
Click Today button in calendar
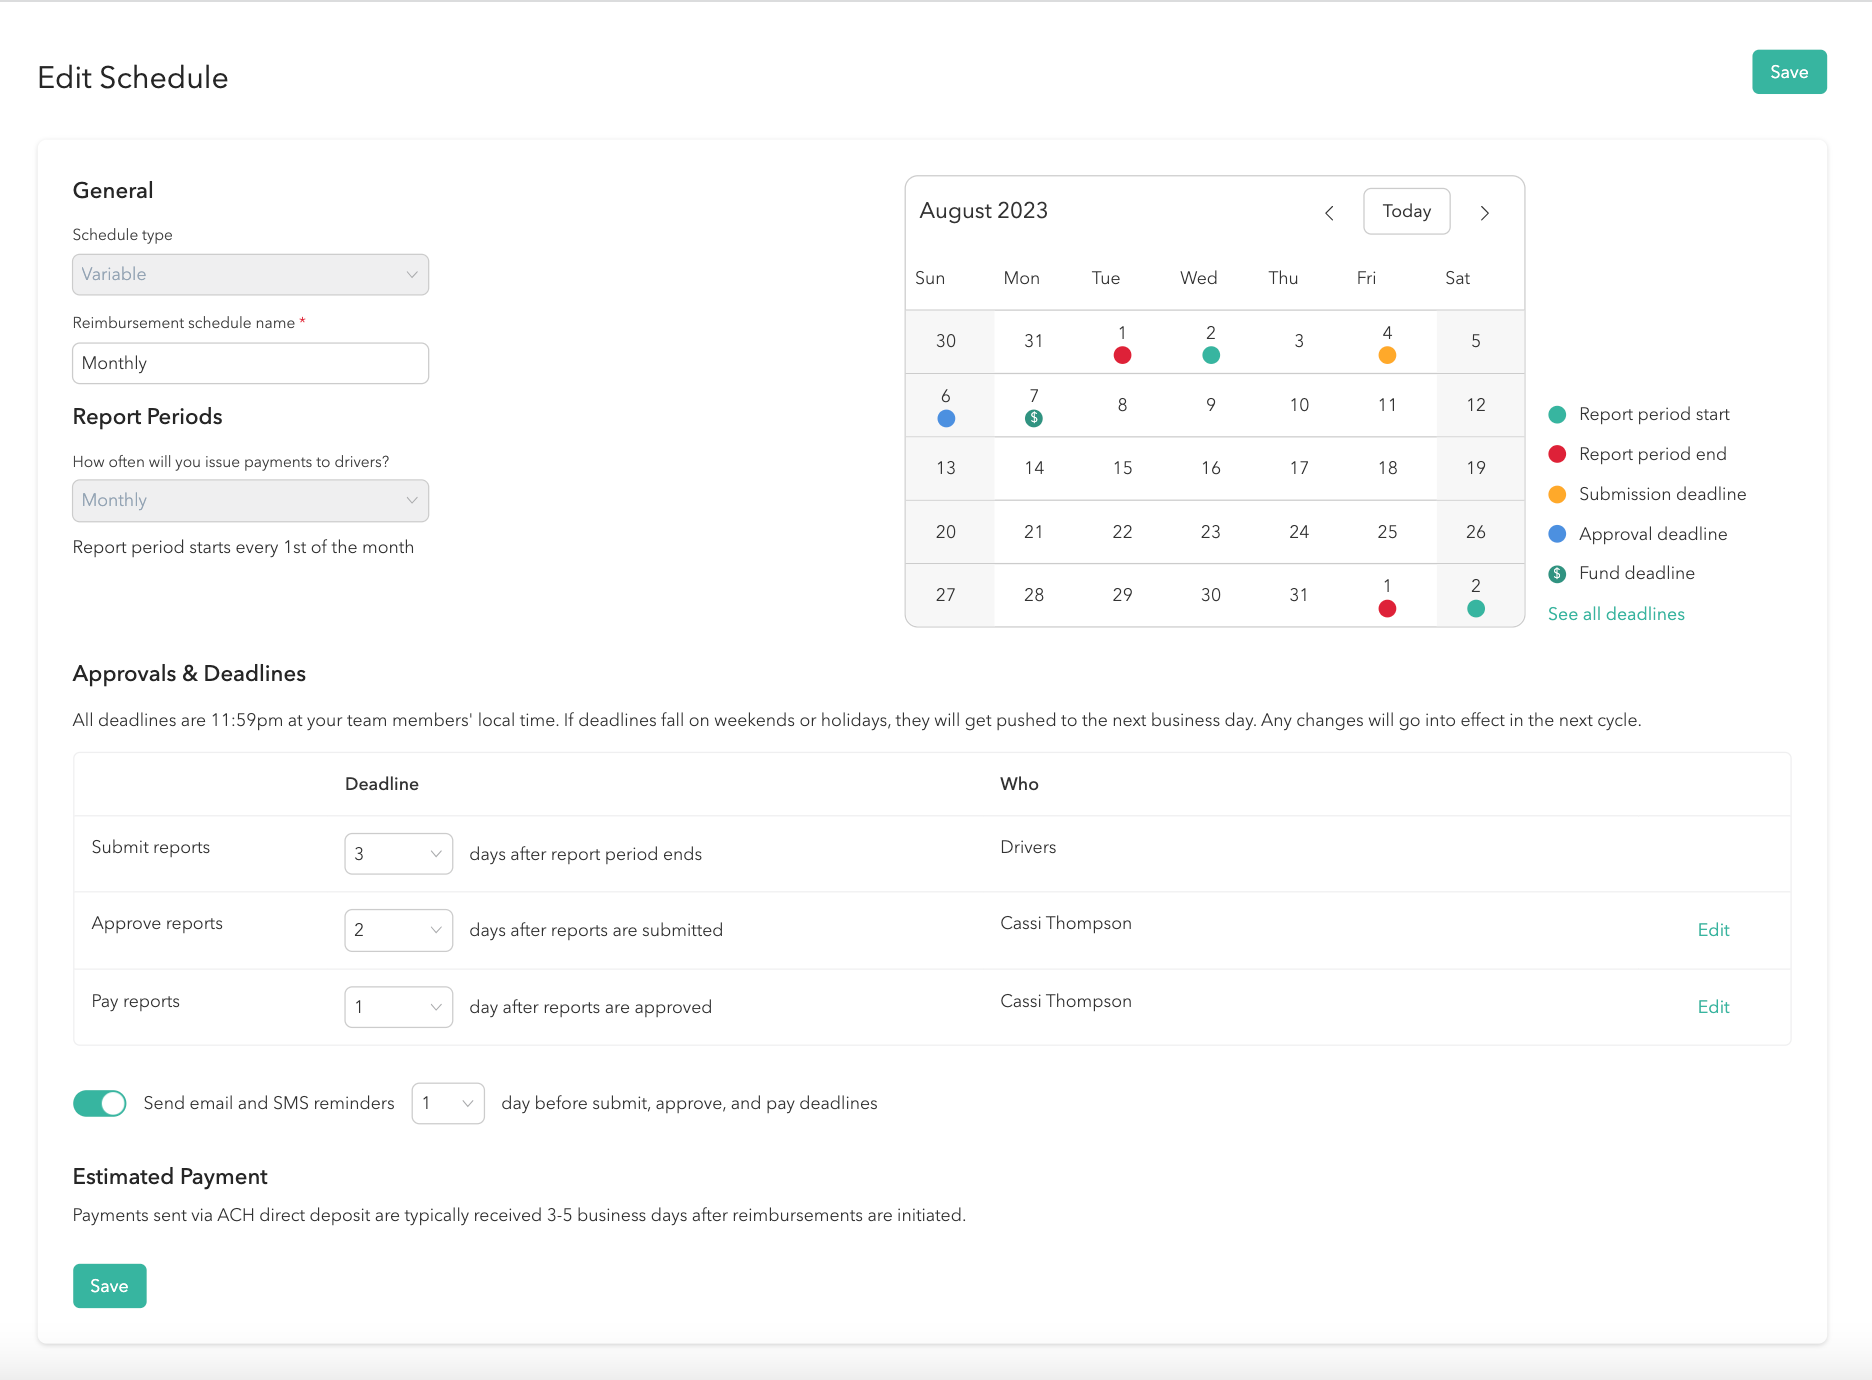[x=1406, y=211]
